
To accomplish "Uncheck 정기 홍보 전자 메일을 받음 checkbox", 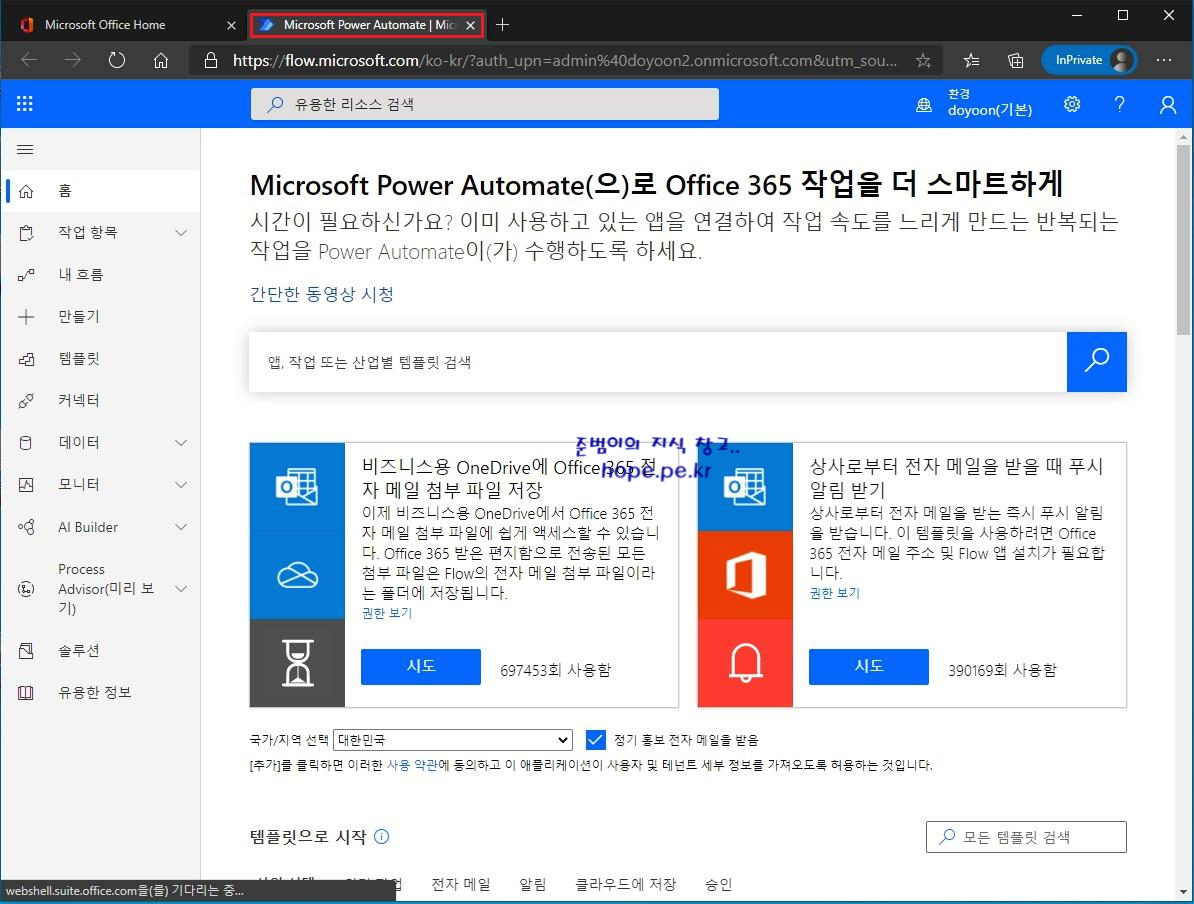I will click(x=595, y=739).
